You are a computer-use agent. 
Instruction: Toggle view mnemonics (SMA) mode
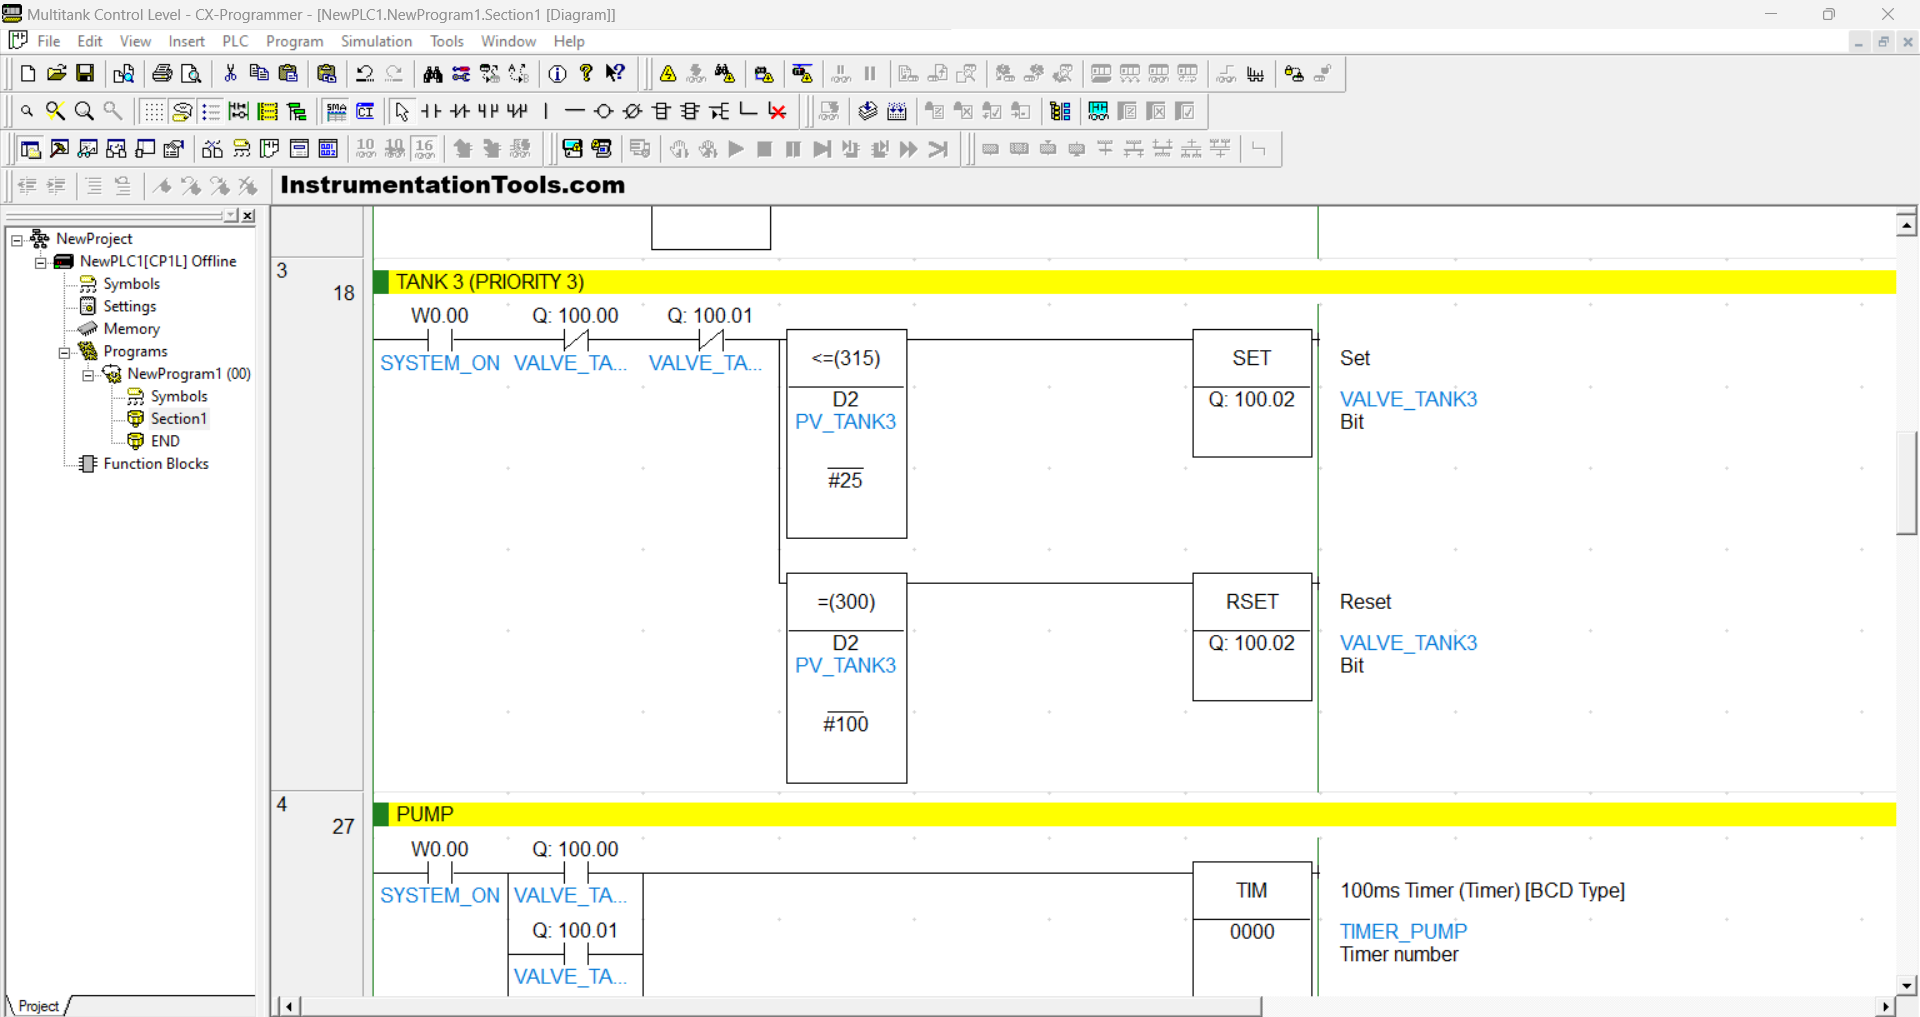(x=337, y=111)
